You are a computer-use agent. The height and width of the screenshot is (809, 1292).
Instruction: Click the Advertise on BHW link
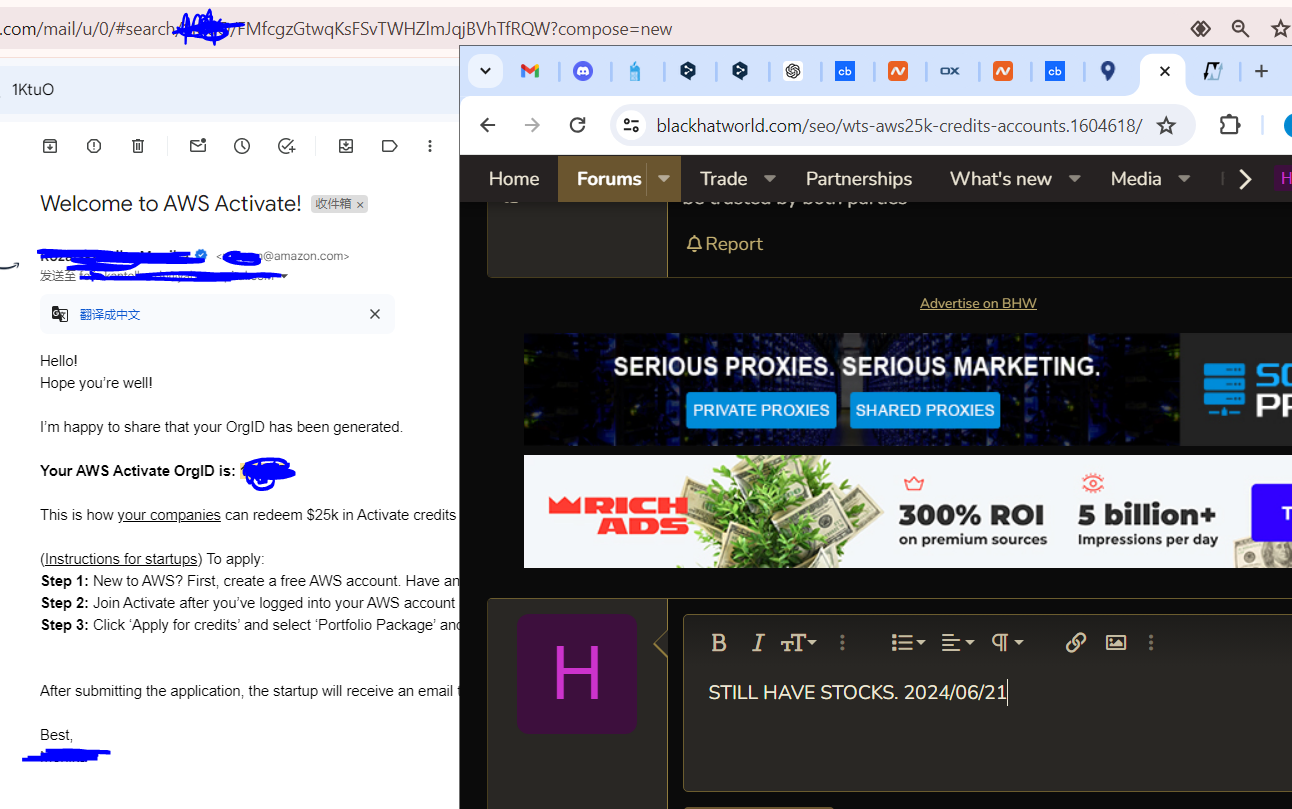pos(978,303)
